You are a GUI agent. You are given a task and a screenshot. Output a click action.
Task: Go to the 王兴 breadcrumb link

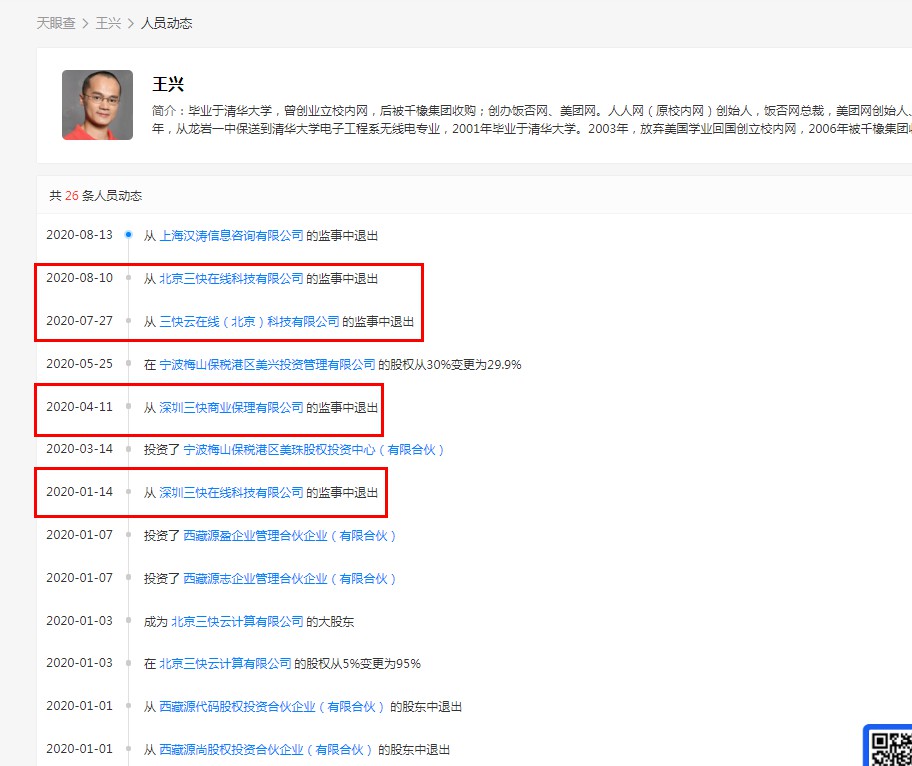pos(108,23)
